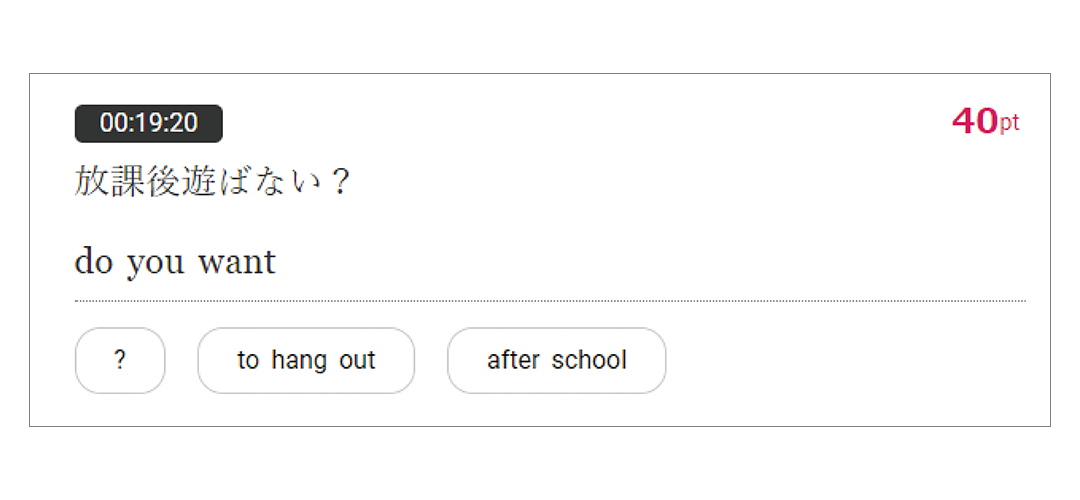Click the red 40pt score indicator
Viewport: 1080px width, 500px height.
point(985,122)
